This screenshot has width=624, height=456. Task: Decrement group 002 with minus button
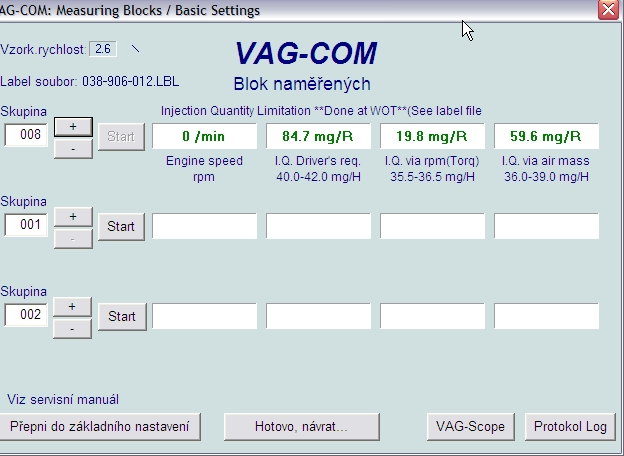point(72,328)
